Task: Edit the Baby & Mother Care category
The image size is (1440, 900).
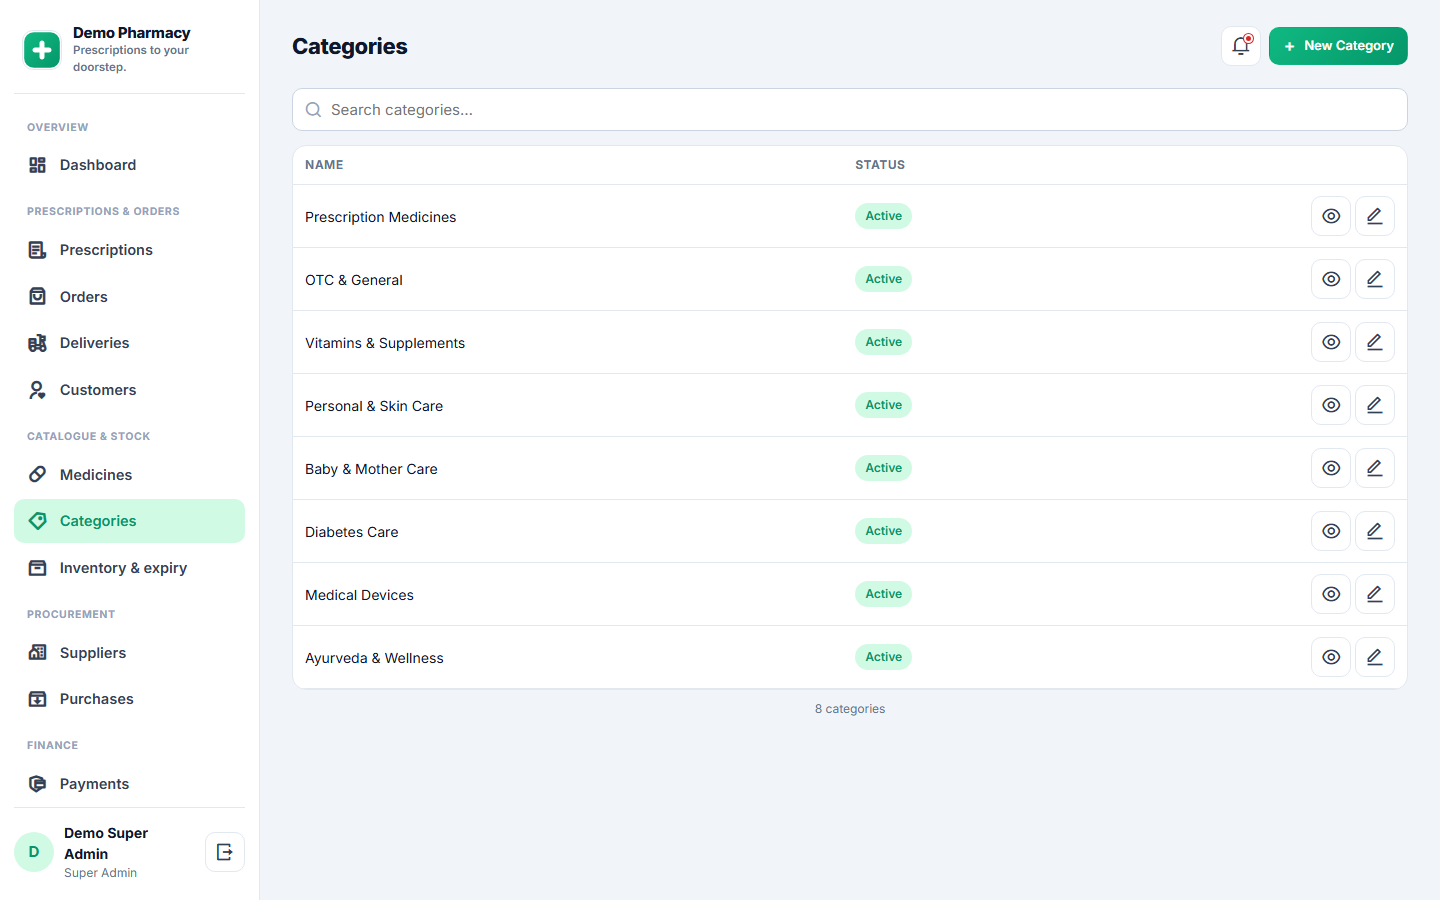Action: [x=1375, y=468]
